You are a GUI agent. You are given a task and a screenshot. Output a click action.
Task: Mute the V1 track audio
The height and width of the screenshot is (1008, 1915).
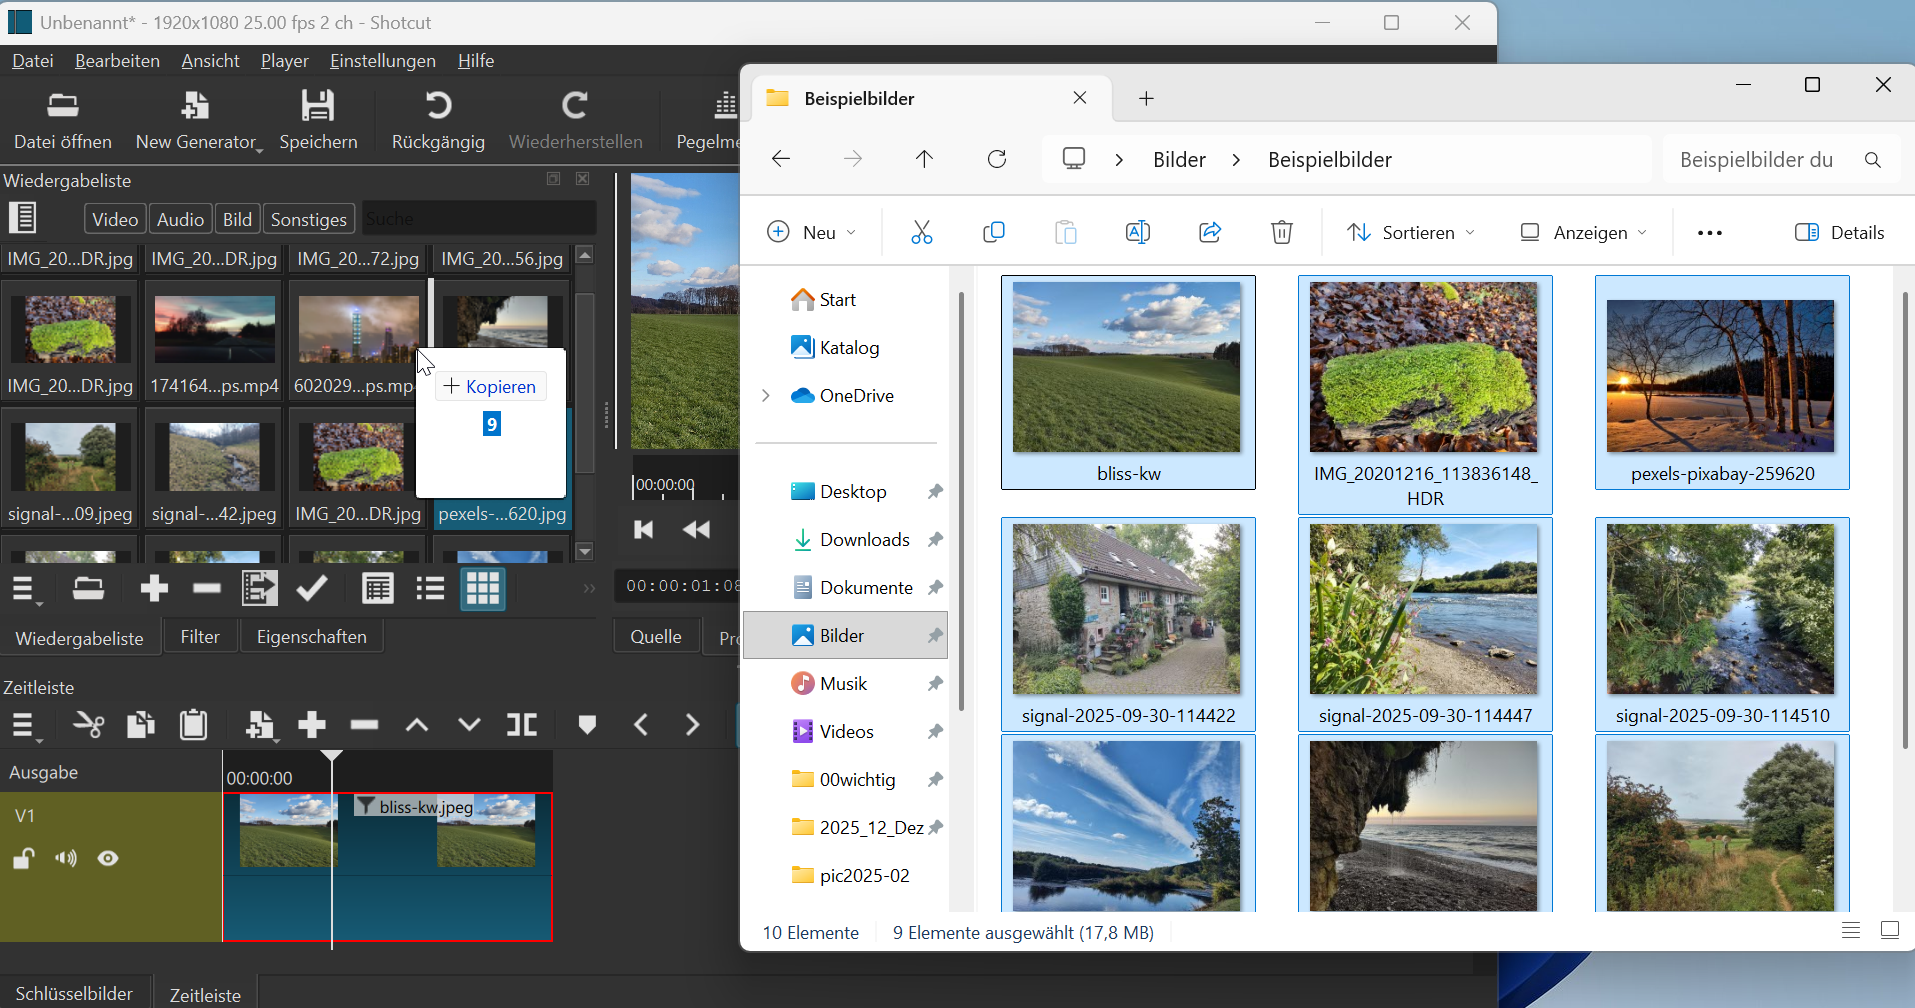click(66, 858)
